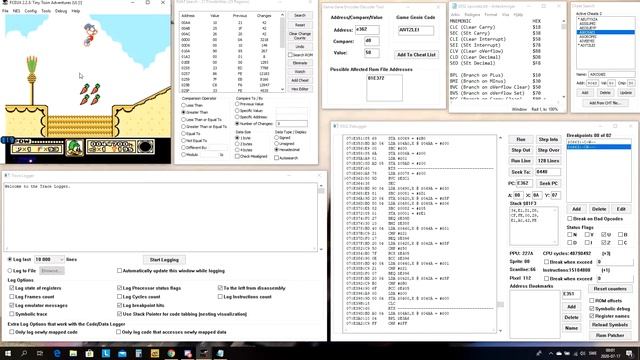This screenshot has width=640, height=360.
Task: Enable ROM offsets checkbox in debugger
Action: click(x=591, y=300)
